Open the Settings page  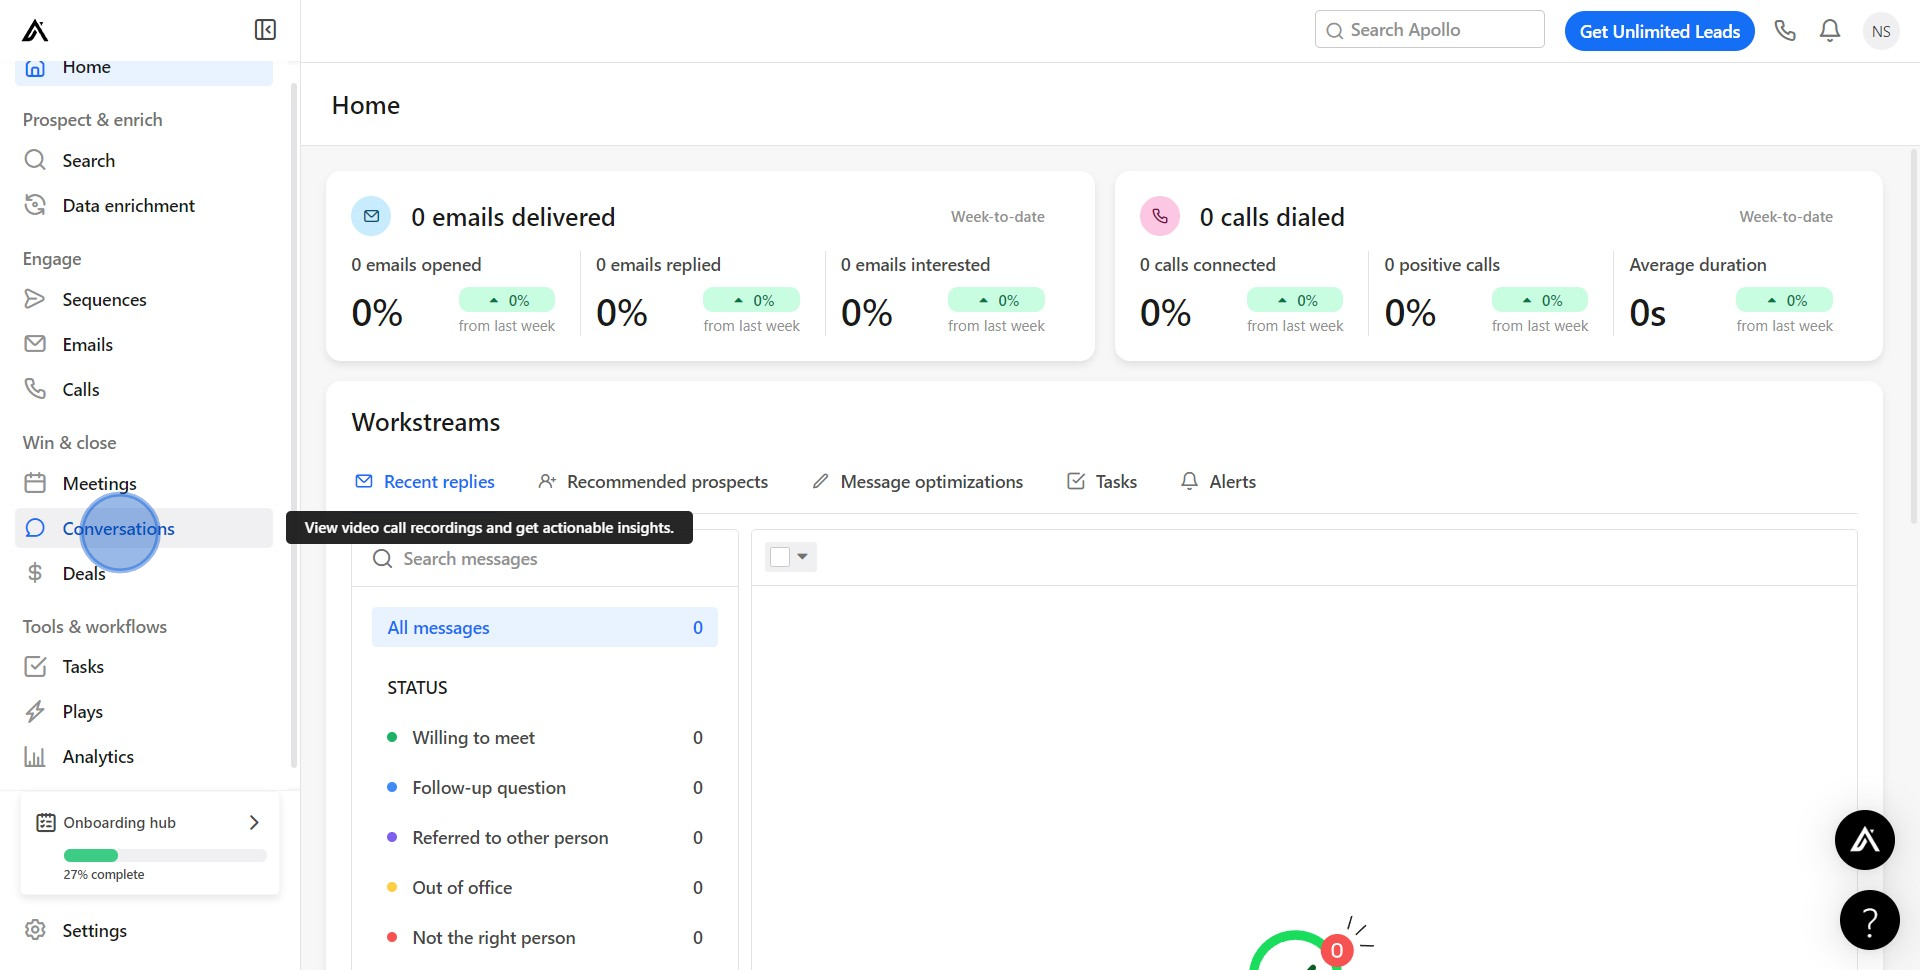pyautogui.click(x=144, y=930)
